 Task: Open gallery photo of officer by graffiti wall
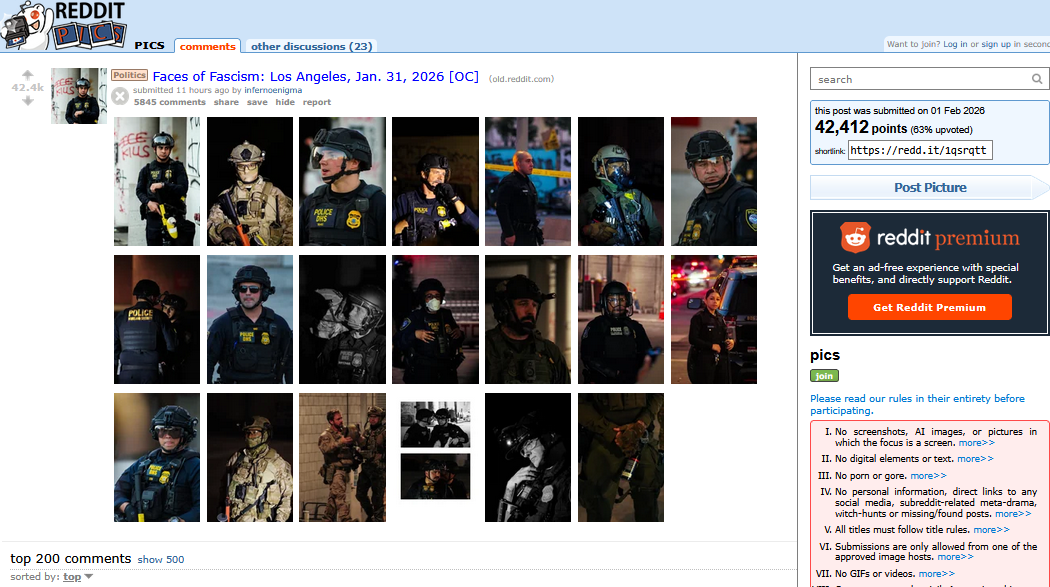(x=157, y=181)
